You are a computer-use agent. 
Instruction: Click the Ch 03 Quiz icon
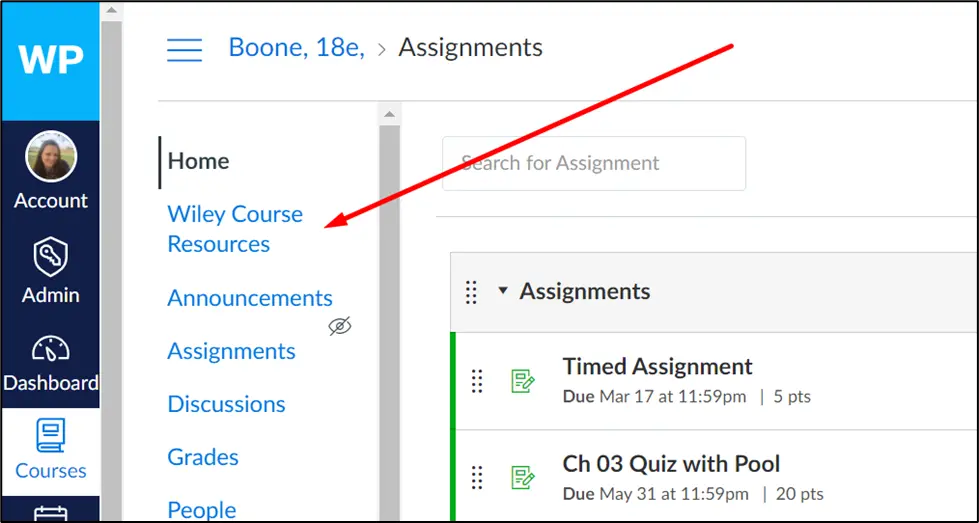click(522, 478)
